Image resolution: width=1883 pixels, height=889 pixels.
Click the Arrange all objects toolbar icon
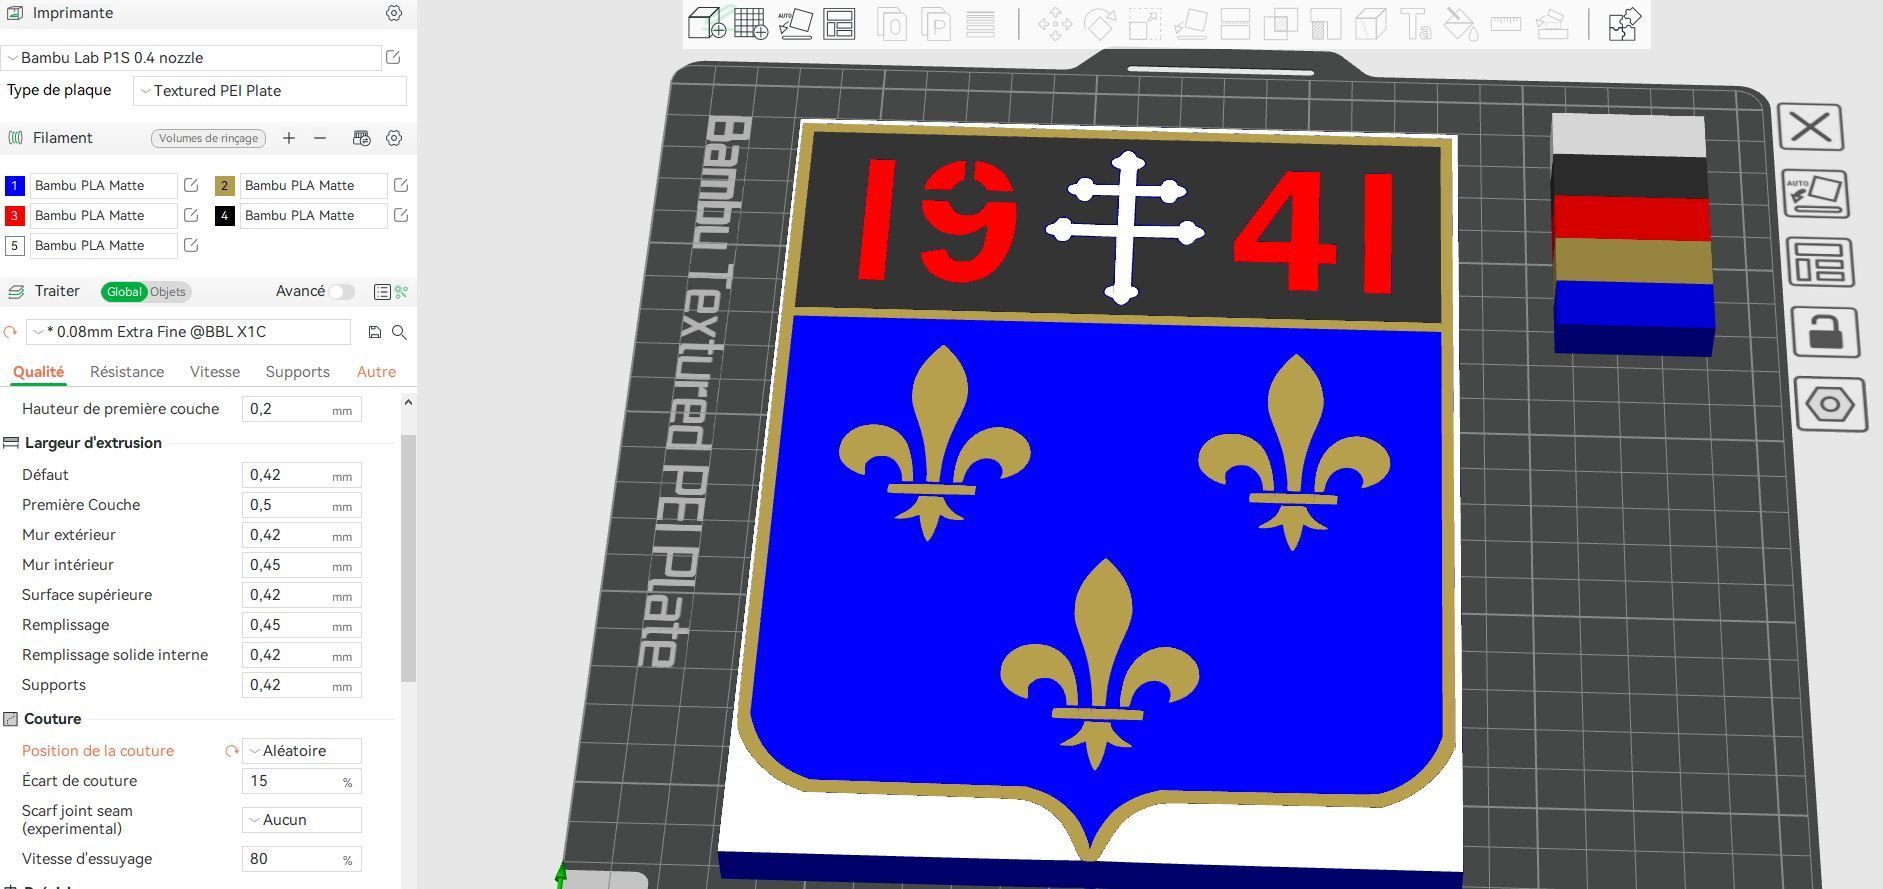(839, 23)
